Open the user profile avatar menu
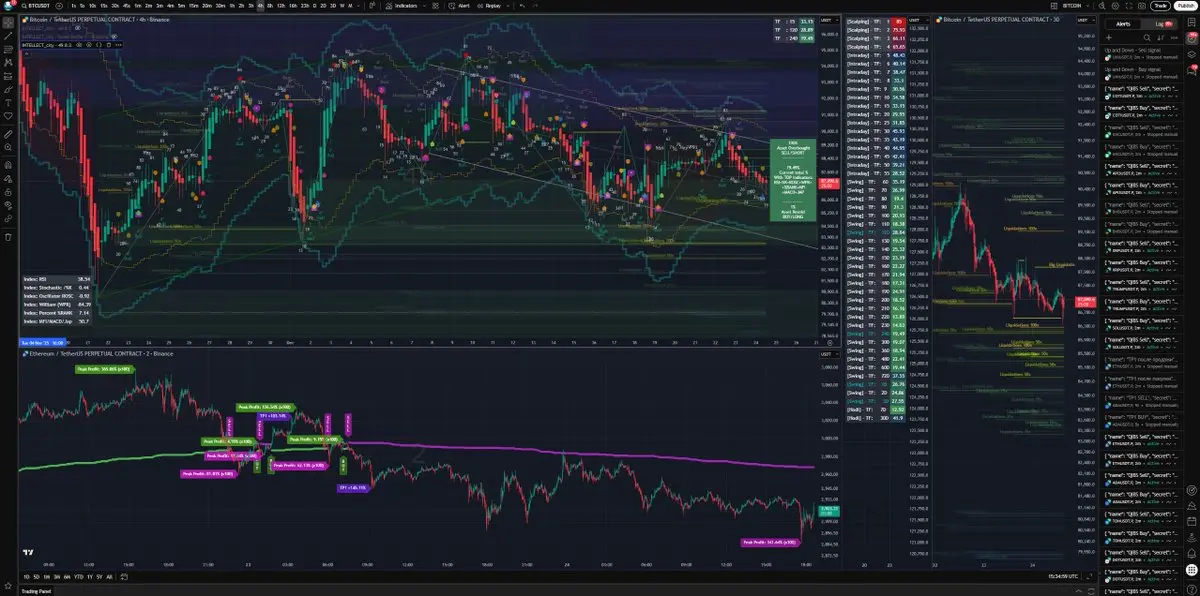1200x596 pixels. pyautogui.click(x=7, y=6)
